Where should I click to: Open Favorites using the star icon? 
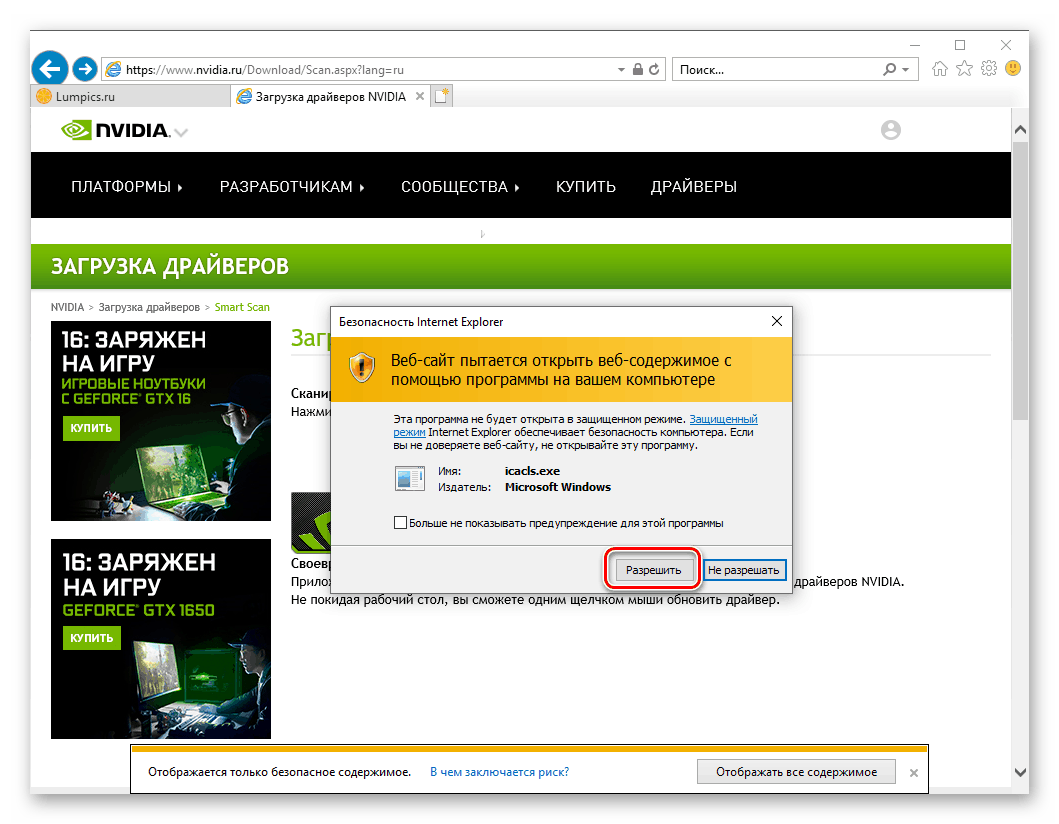(x=964, y=68)
